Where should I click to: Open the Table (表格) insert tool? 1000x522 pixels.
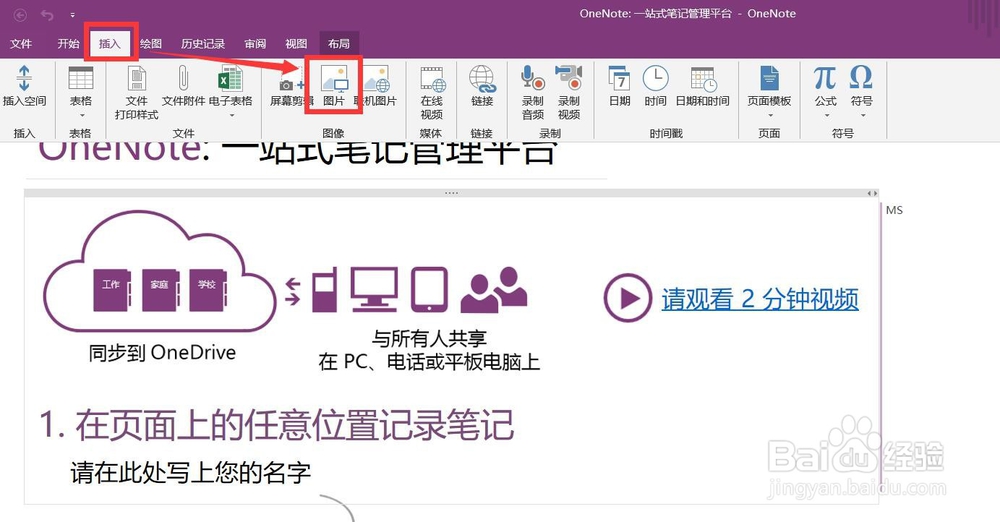[x=81, y=86]
